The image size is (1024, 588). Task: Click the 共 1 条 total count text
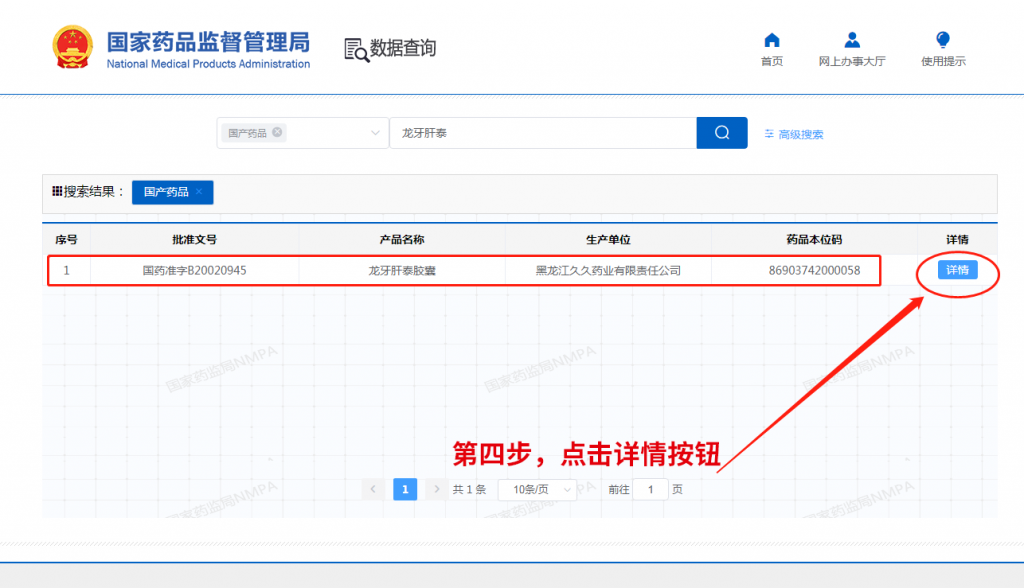(469, 489)
